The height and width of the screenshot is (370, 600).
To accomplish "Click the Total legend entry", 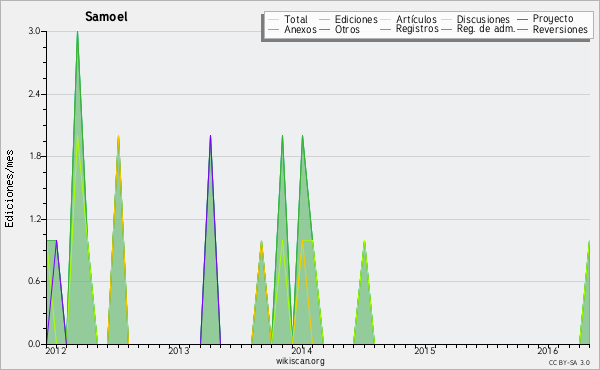I will 288,19.
